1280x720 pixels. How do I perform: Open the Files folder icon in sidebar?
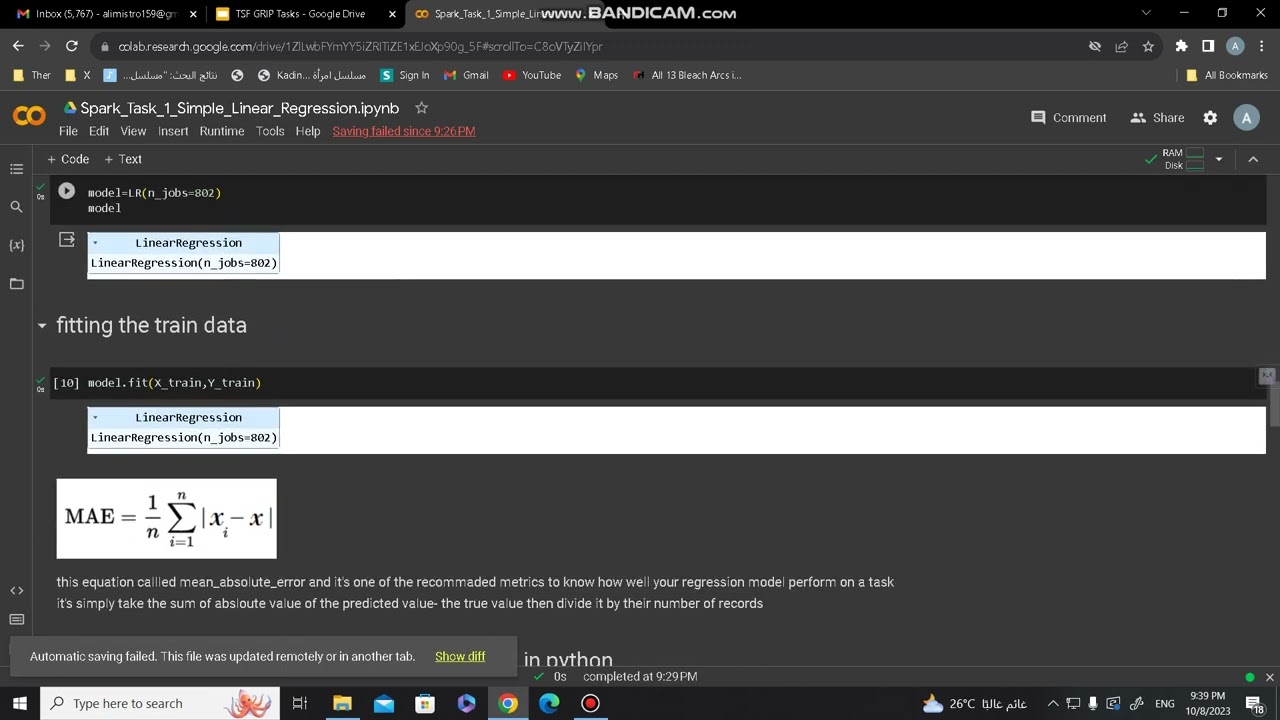pyautogui.click(x=16, y=284)
